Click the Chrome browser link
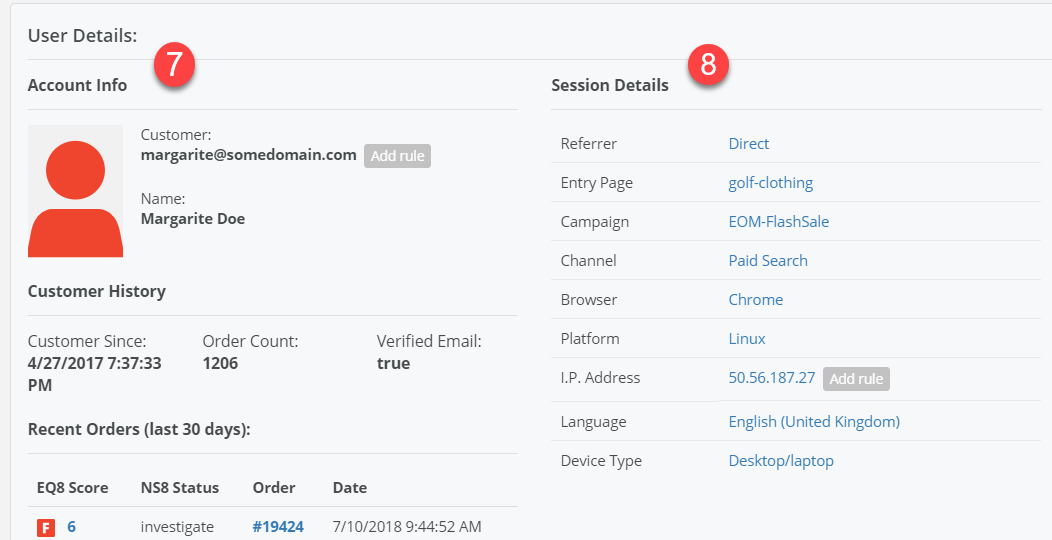1052x540 pixels. [755, 300]
